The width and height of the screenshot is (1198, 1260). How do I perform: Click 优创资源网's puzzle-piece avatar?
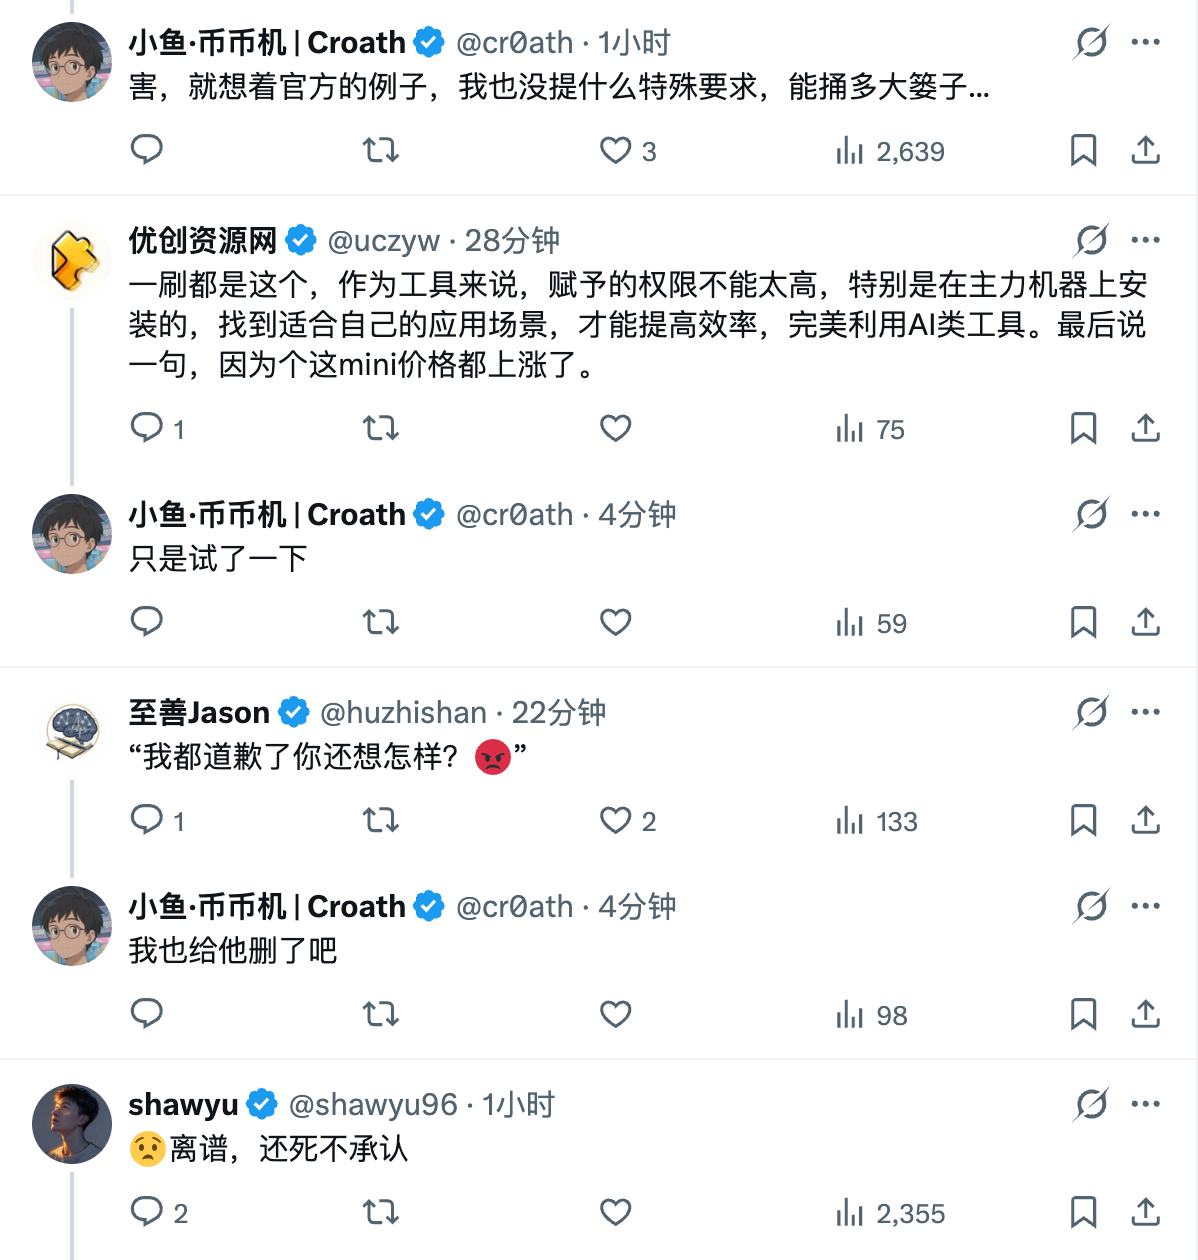[x=72, y=260]
